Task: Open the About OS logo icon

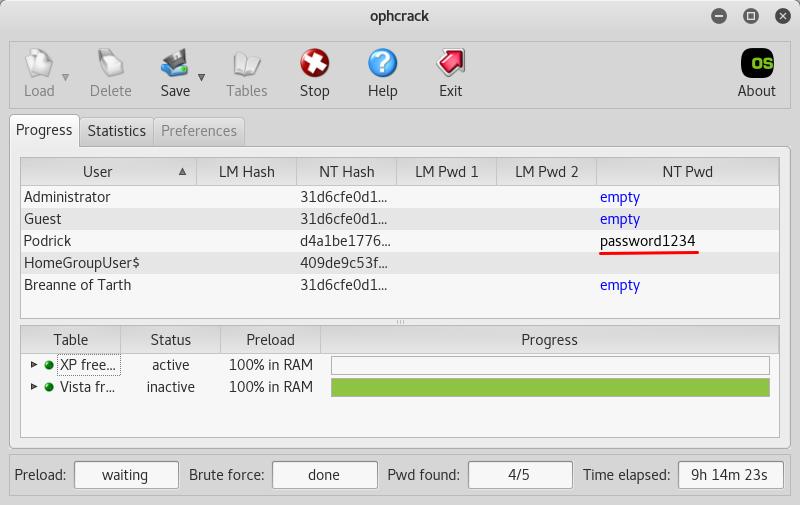Action: [757, 63]
